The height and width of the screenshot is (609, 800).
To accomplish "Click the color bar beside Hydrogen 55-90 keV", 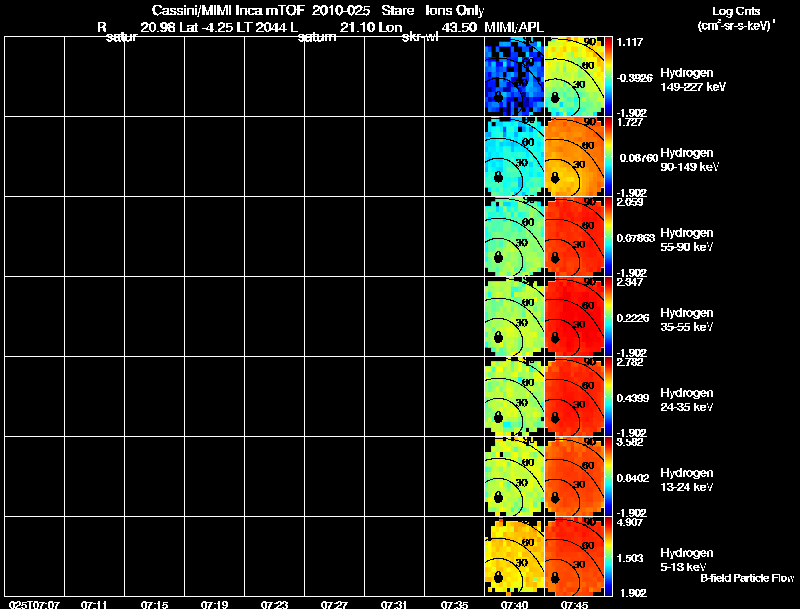I will pos(608,237).
